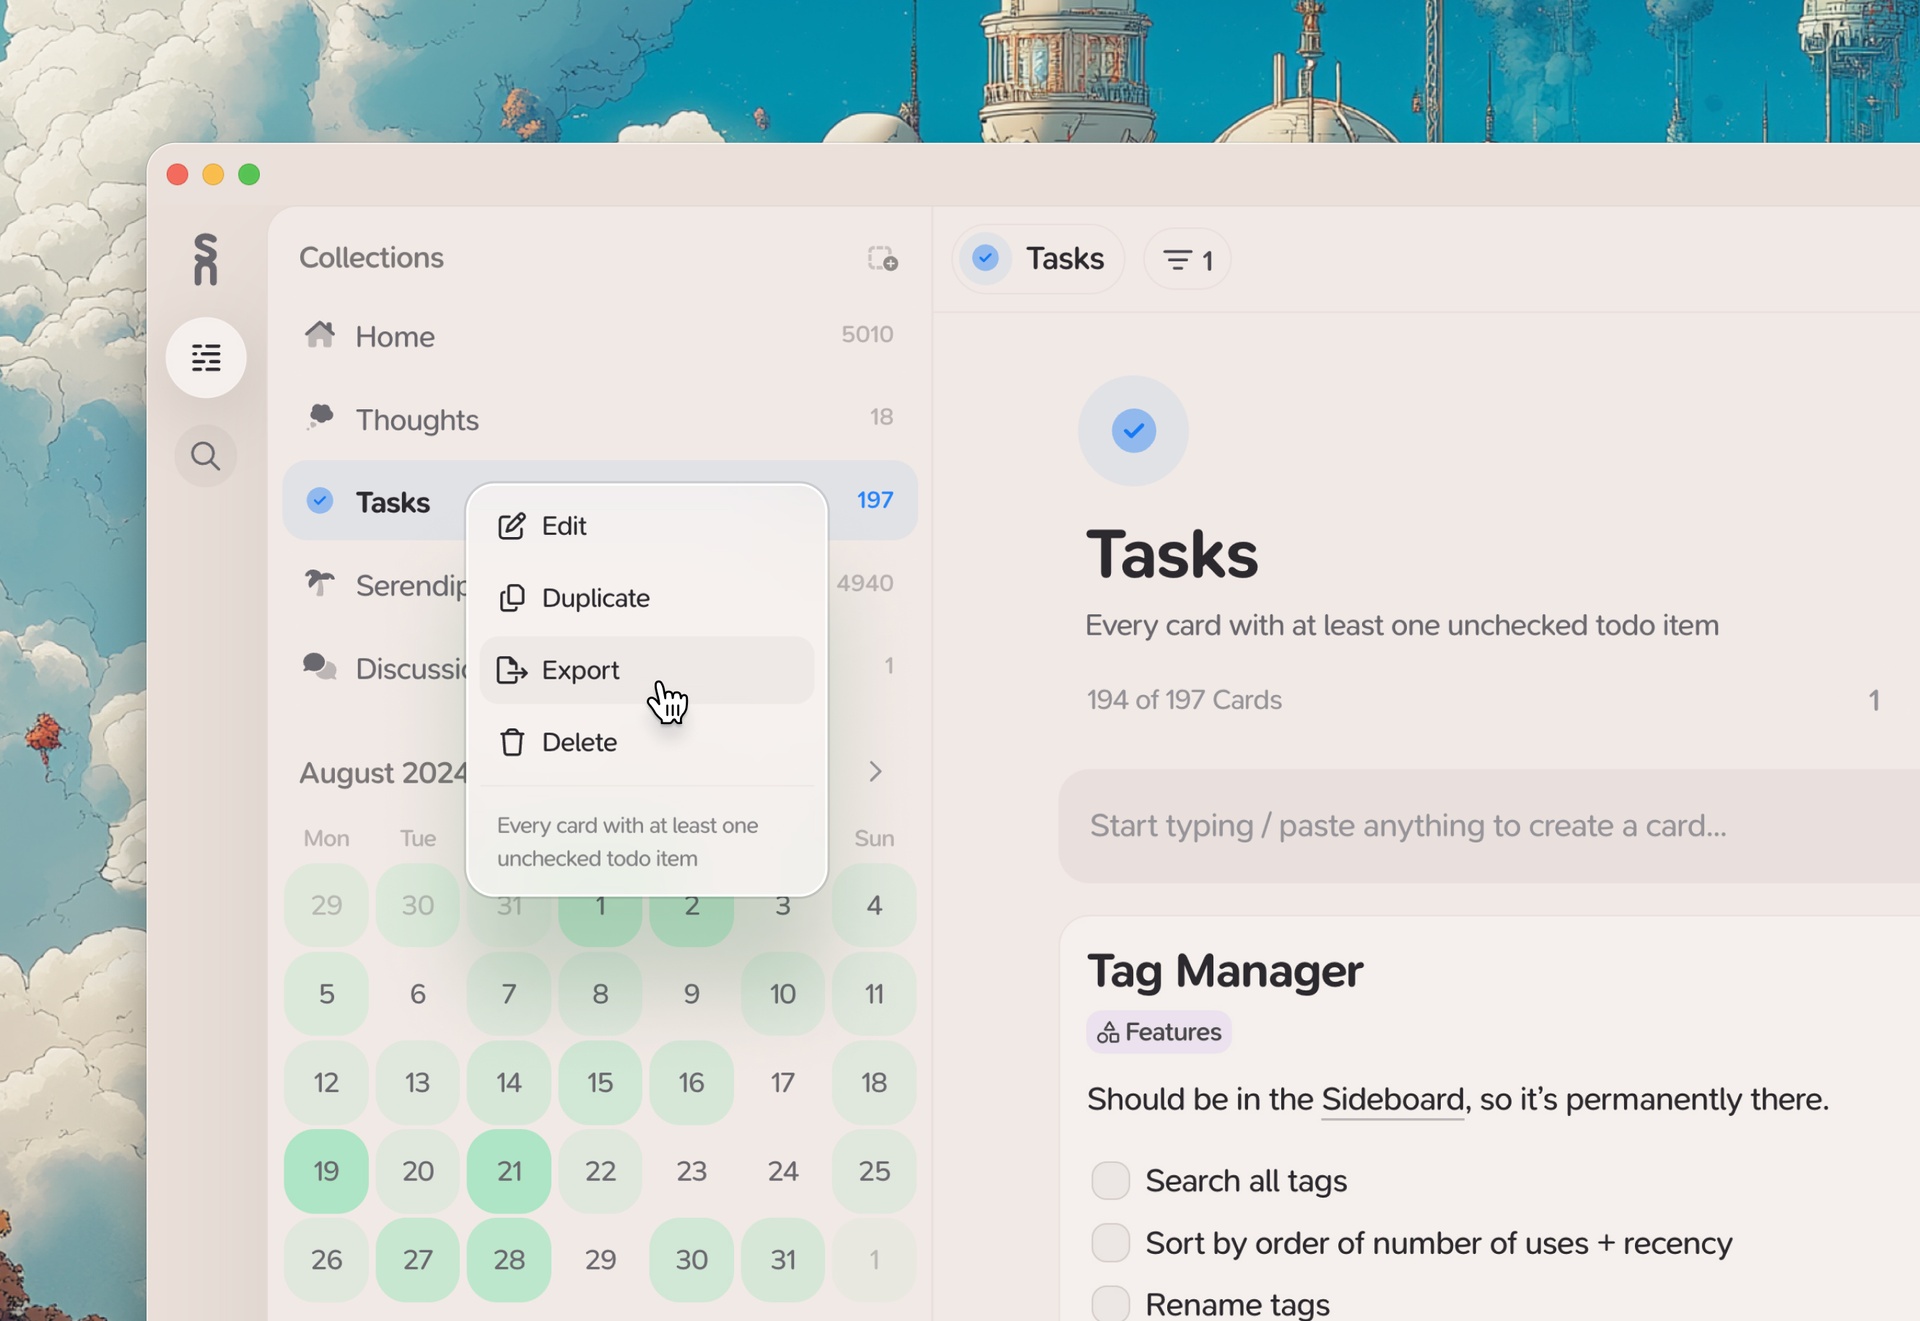The width and height of the screenshot is (1920, 1321).
Task: Click the app logo icon in sidebar
Action: pyautogui.click(x=205, y=259)
